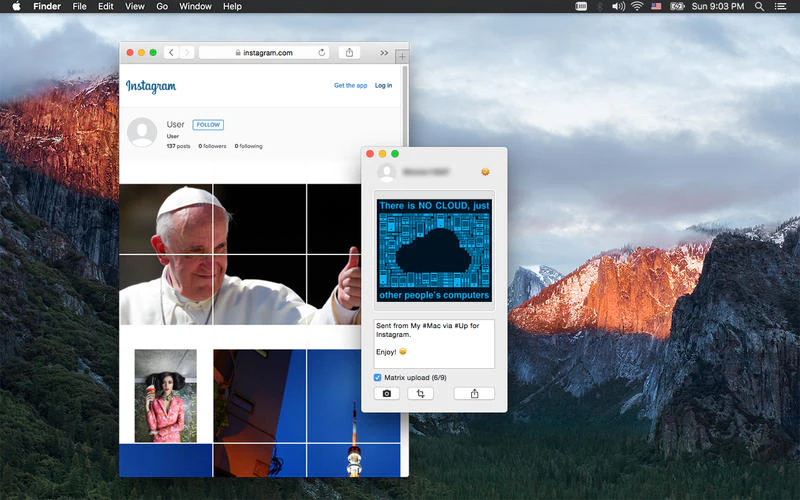The height and width of the screenshot is (500, 800).
Task: Click the emoji icon in uploader header
Action: coord(485,171)
